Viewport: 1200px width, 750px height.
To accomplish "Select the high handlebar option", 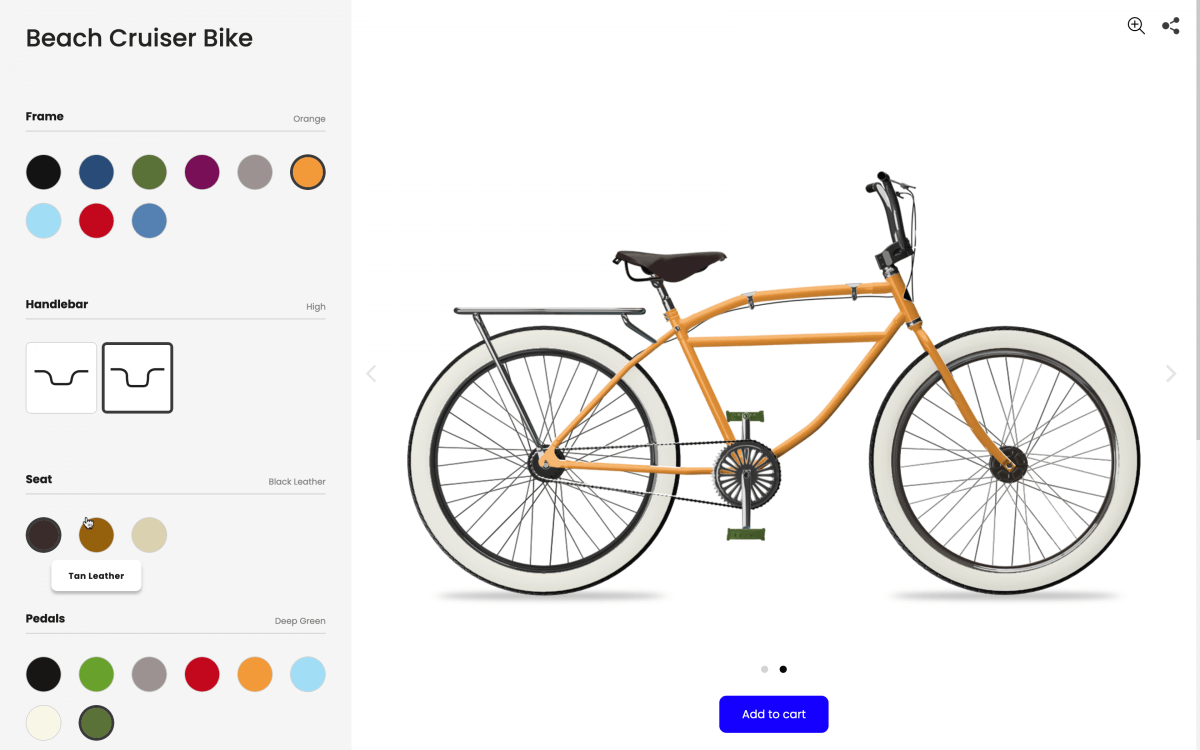I will 138,378.
